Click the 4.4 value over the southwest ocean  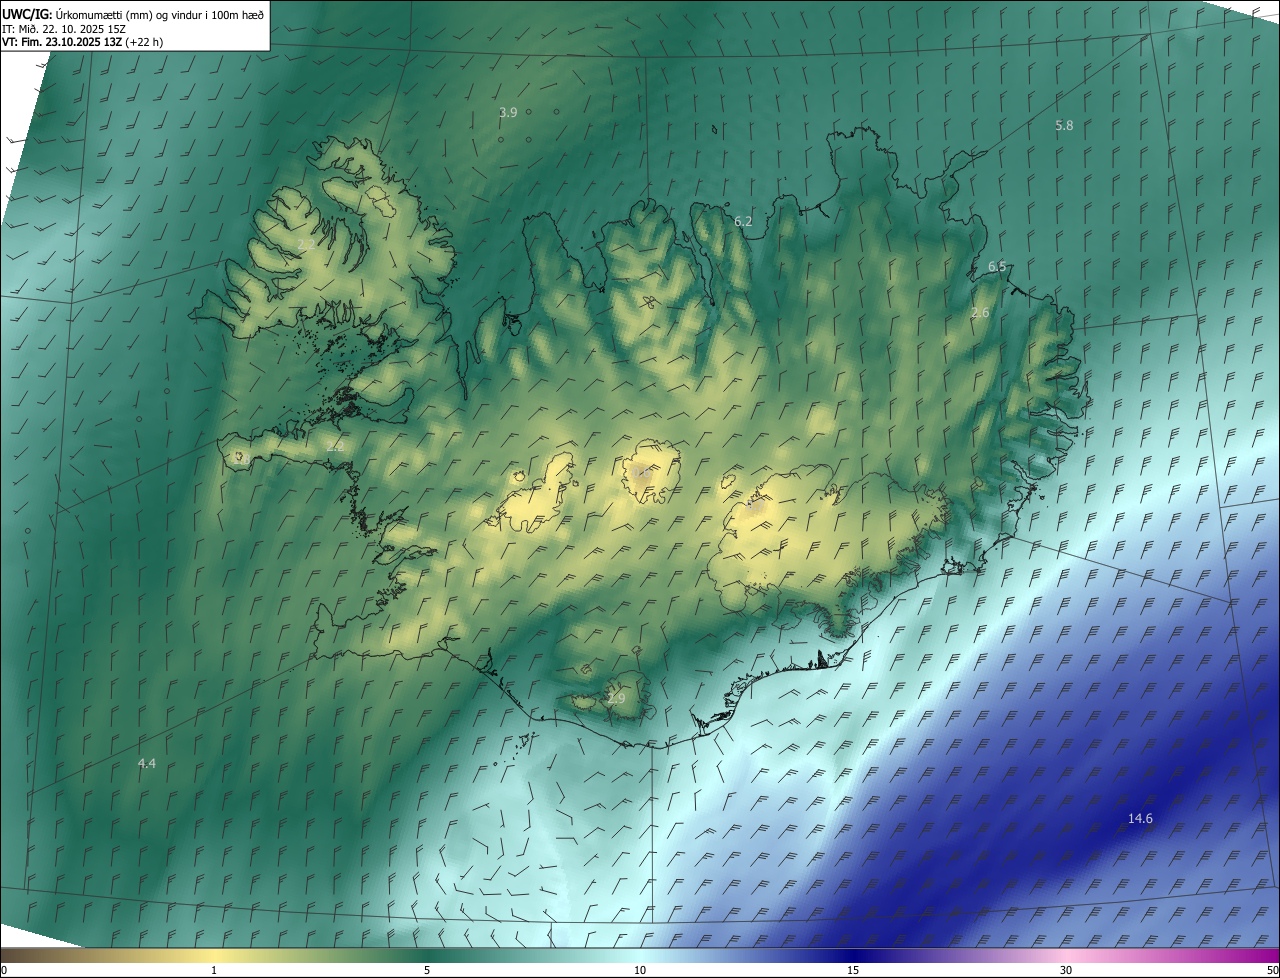click(x=146, y=763)
